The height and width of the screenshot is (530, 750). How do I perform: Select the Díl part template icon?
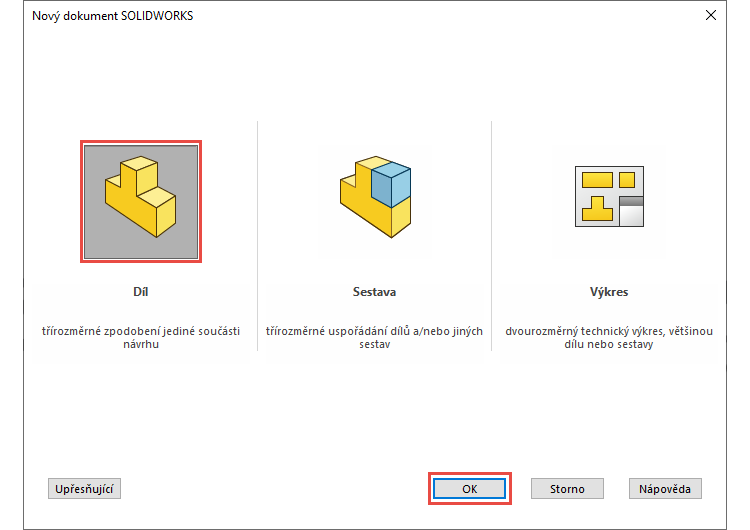[141, 201]
